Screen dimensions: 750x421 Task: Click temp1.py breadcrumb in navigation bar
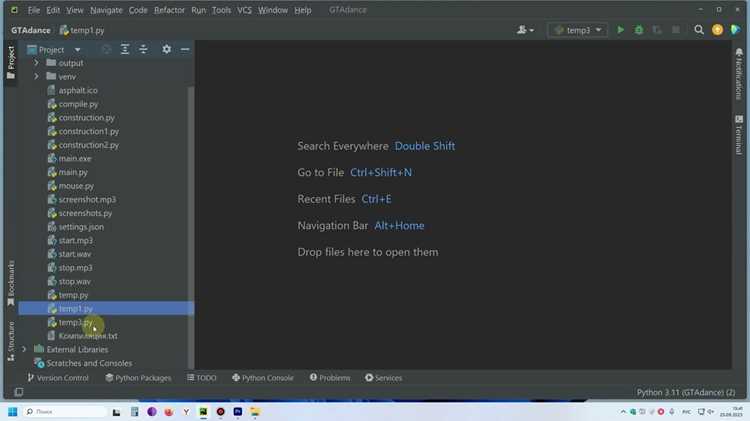click(82, 30)
